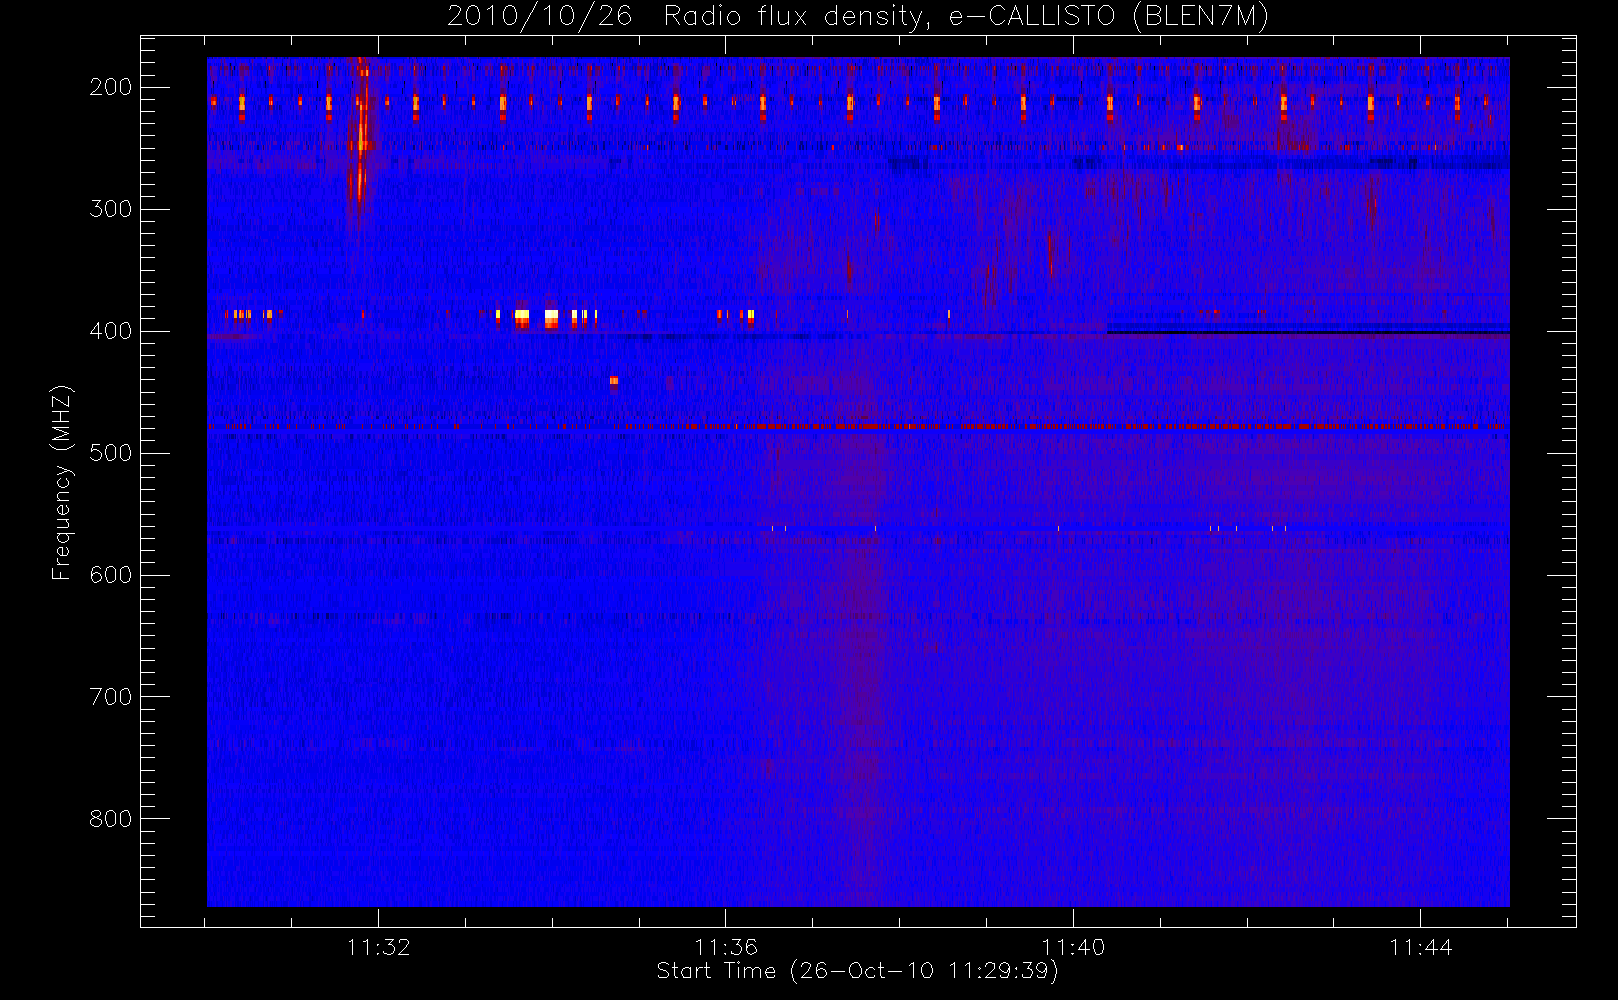1618x1000 pixels.
Task: Click the 'Frequency (MHZ)' axis label
Action: click(62, 482)
